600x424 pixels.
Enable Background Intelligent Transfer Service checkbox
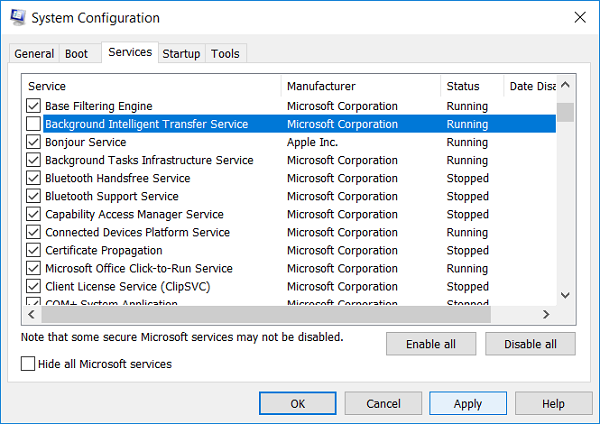(x=34, y=124)
